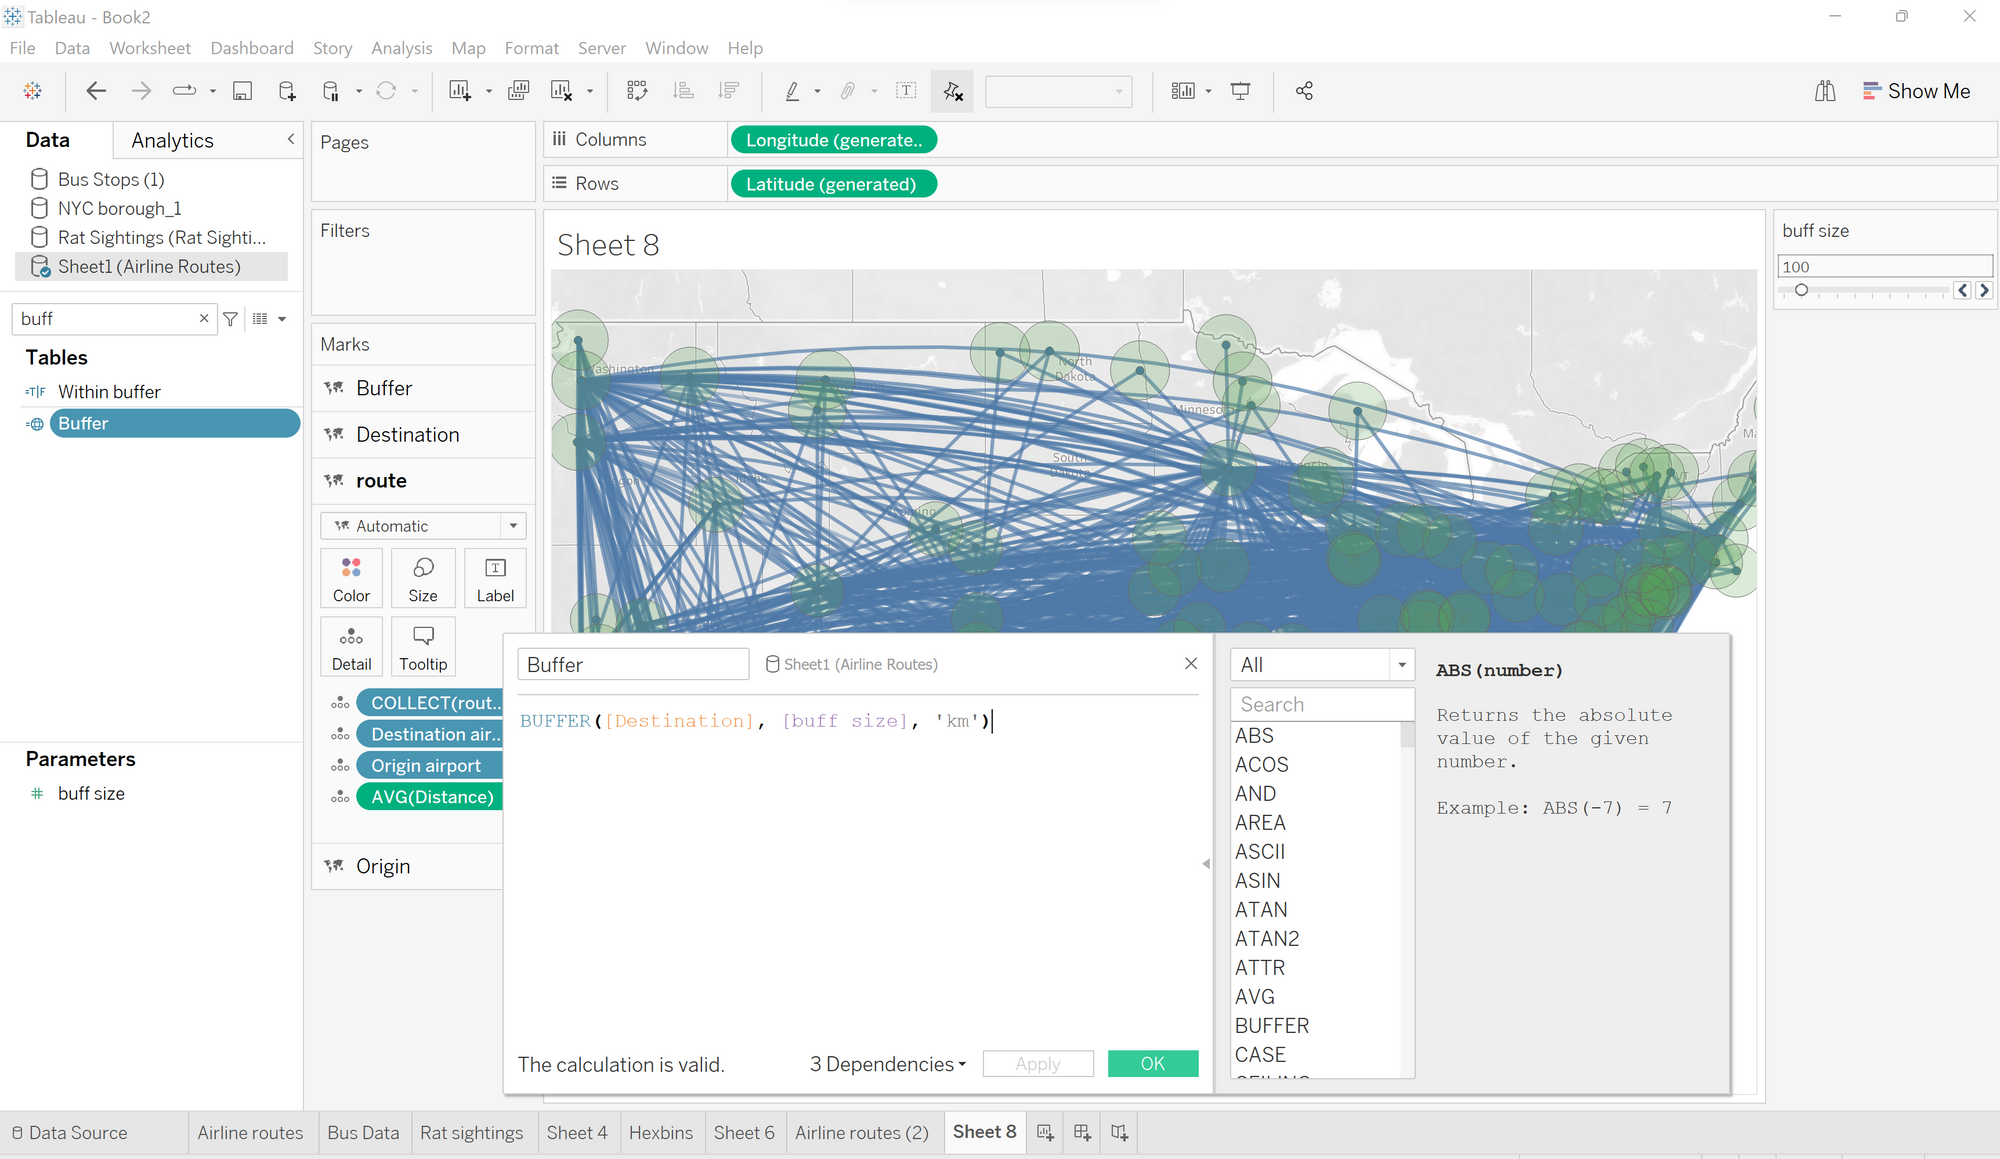Toggle the Show Me panel

pos(1916,91)
